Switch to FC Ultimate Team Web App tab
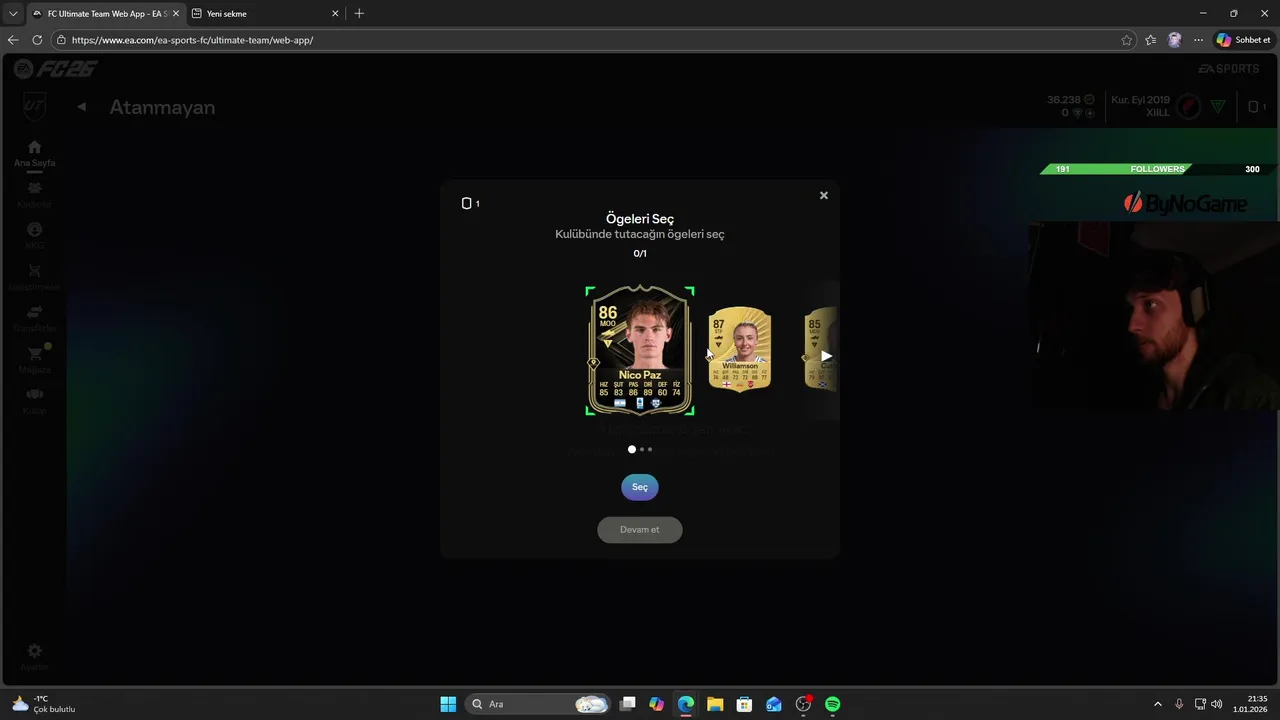Screen dimensions: 1280x720 [x=105, y=14]
